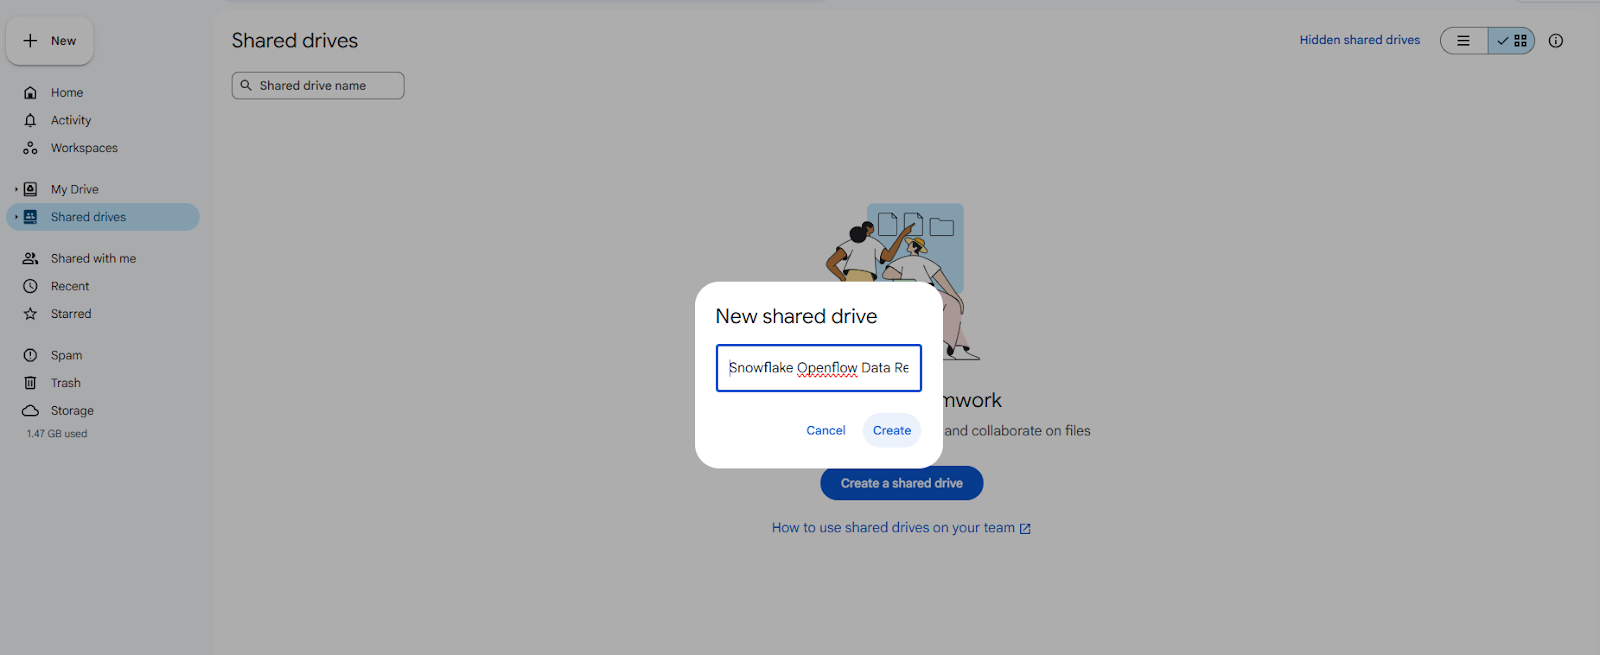
Task: Click the search magnifier icon
Action: (246, 86)
